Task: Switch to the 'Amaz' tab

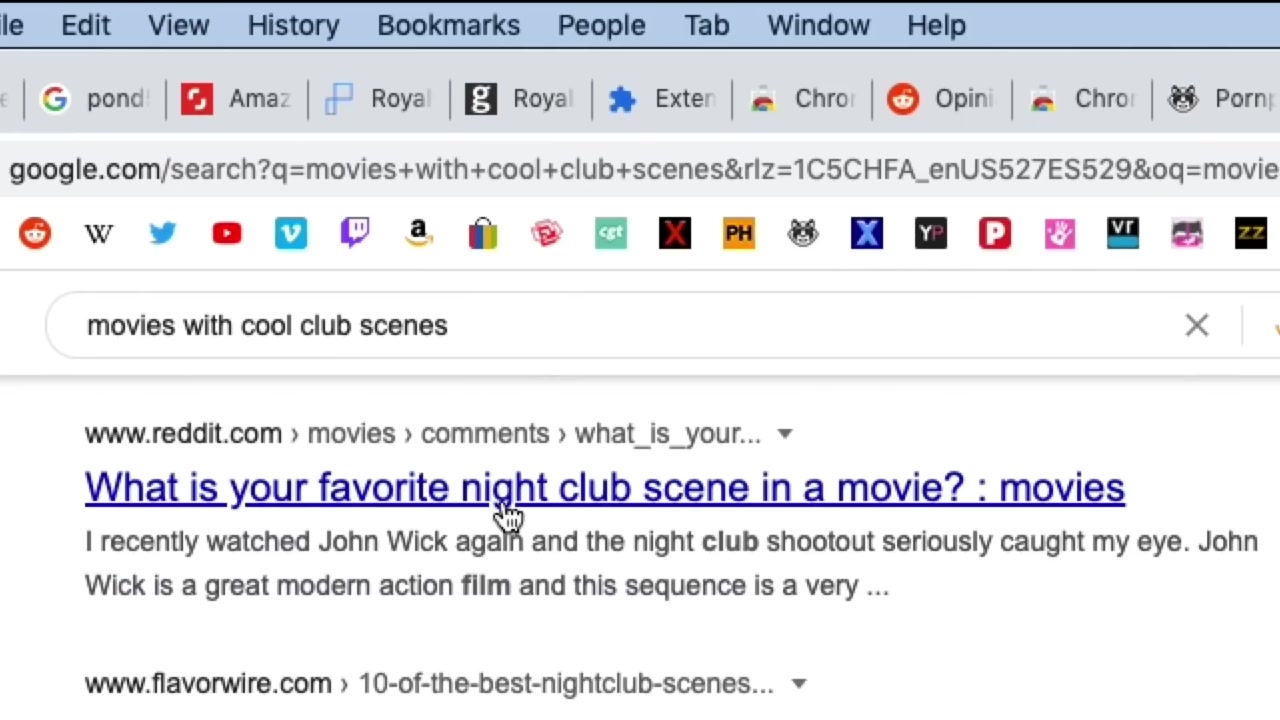Action: click(x=237, y=99)
